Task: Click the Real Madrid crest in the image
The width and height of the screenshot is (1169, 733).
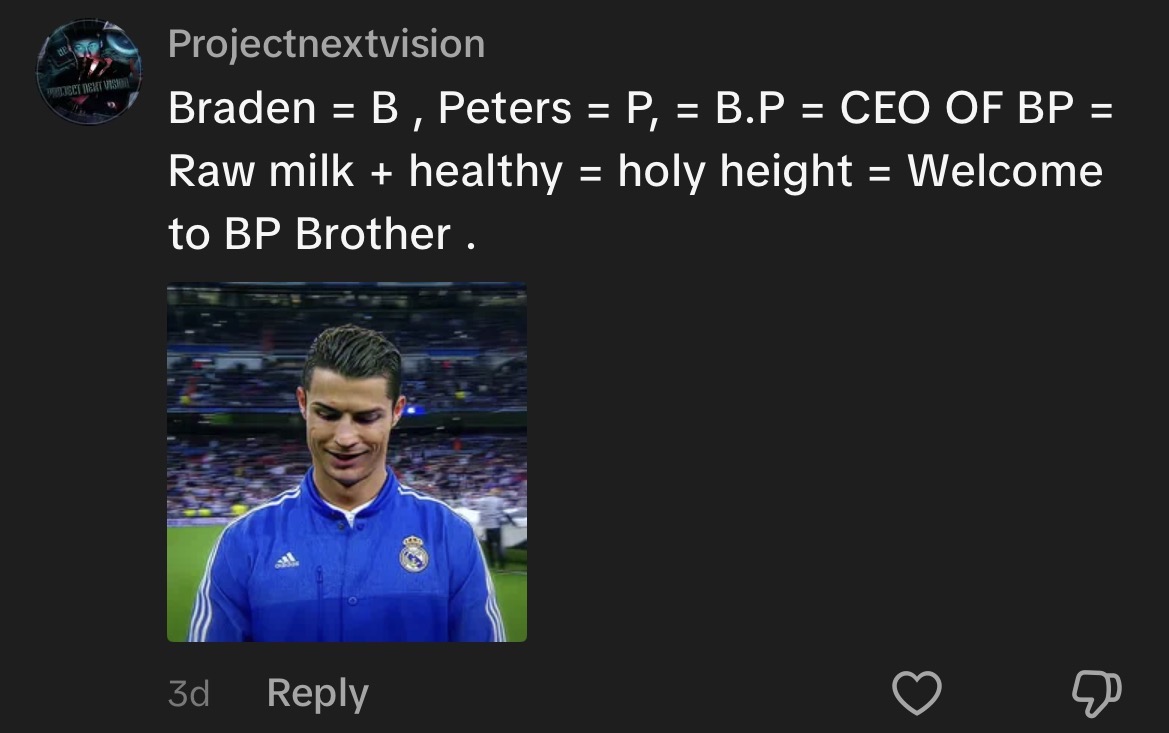Action: click(414, 554)
